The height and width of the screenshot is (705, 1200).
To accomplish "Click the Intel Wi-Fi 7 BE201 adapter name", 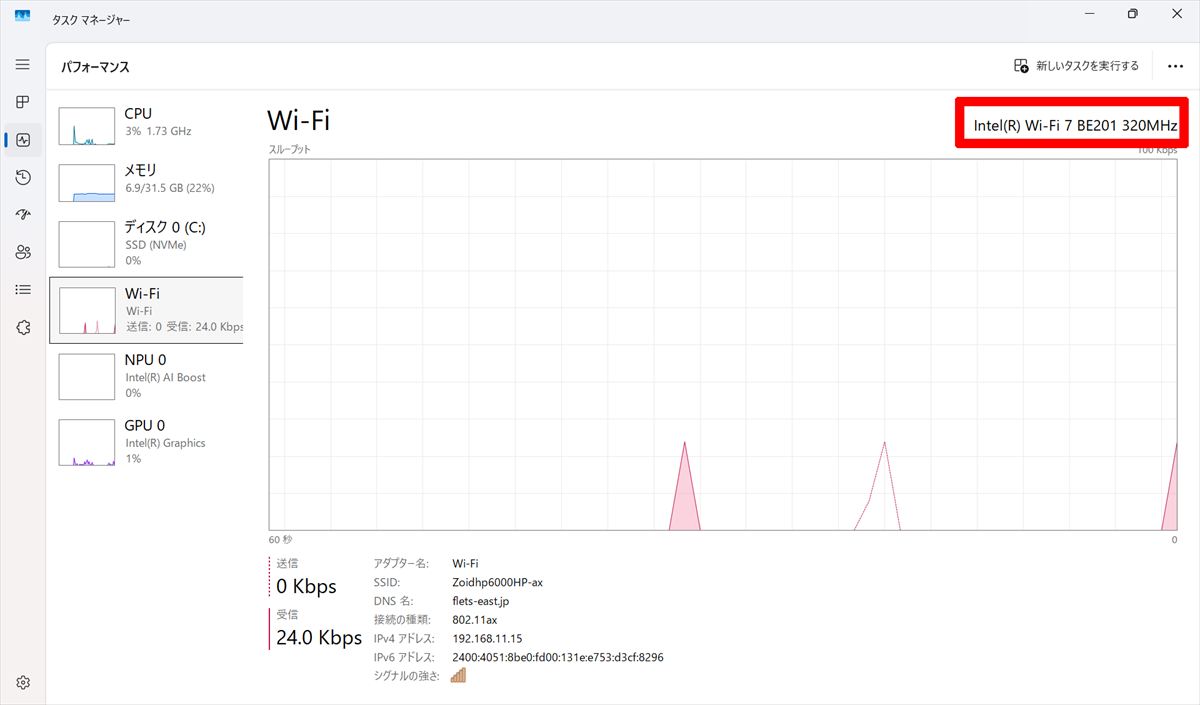I will (x=1075, y=127).
